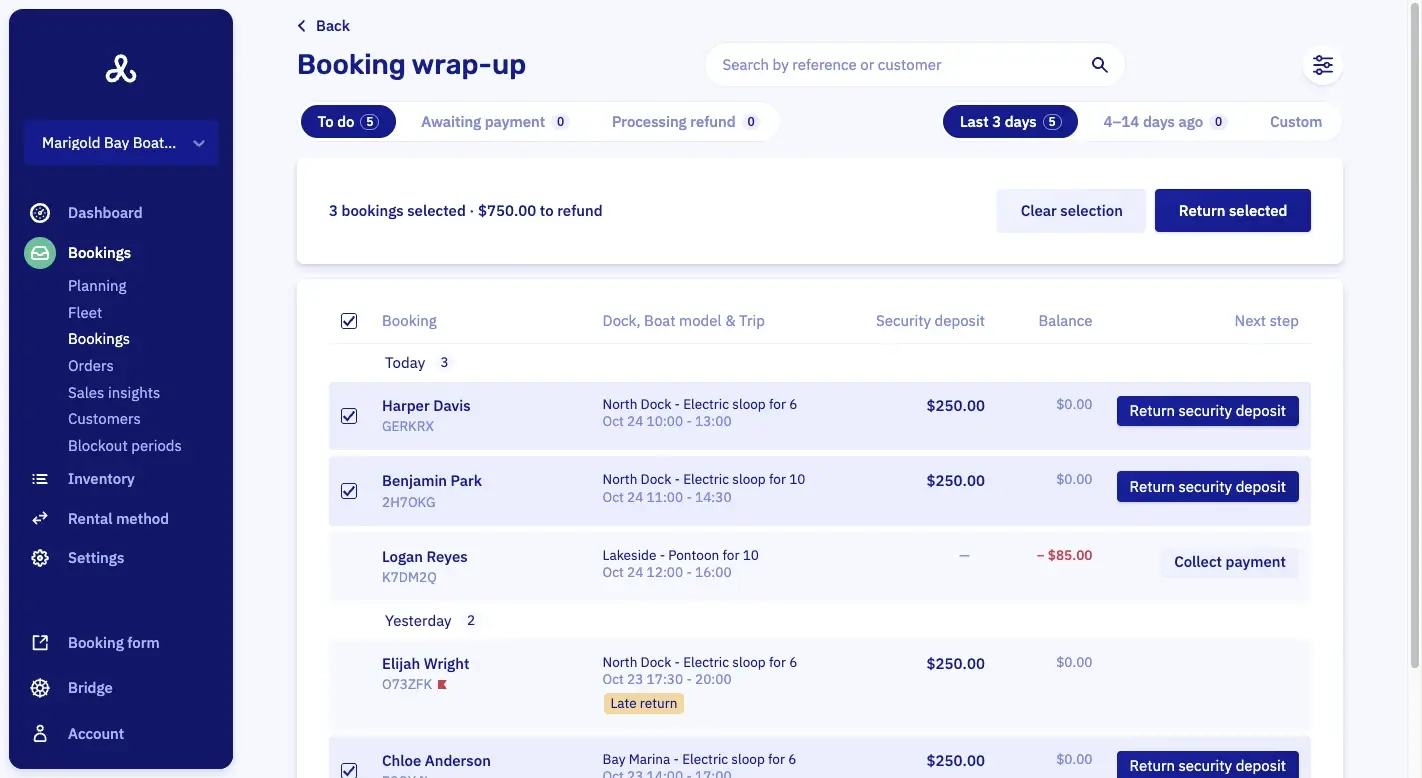Choose the Custom date range
The width and height of the screenshot is (1422, 778).
pos(1296,122)
